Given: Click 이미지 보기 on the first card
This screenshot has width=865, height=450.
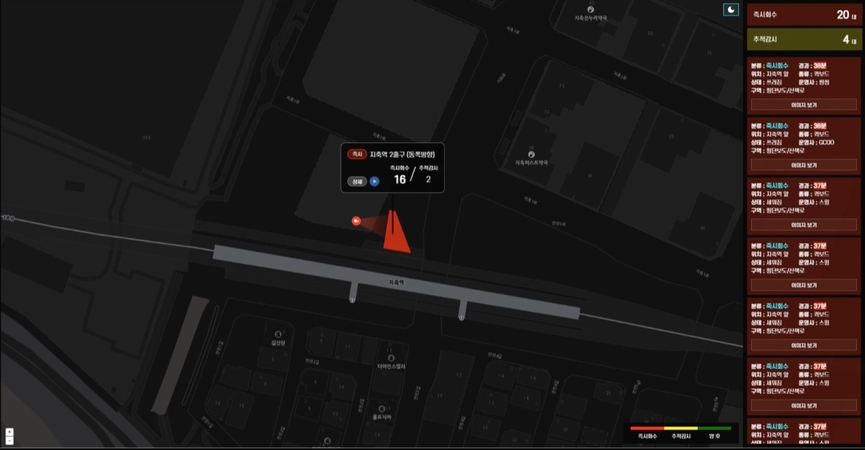Looking at the screenshot, I should tap(803, 105).
